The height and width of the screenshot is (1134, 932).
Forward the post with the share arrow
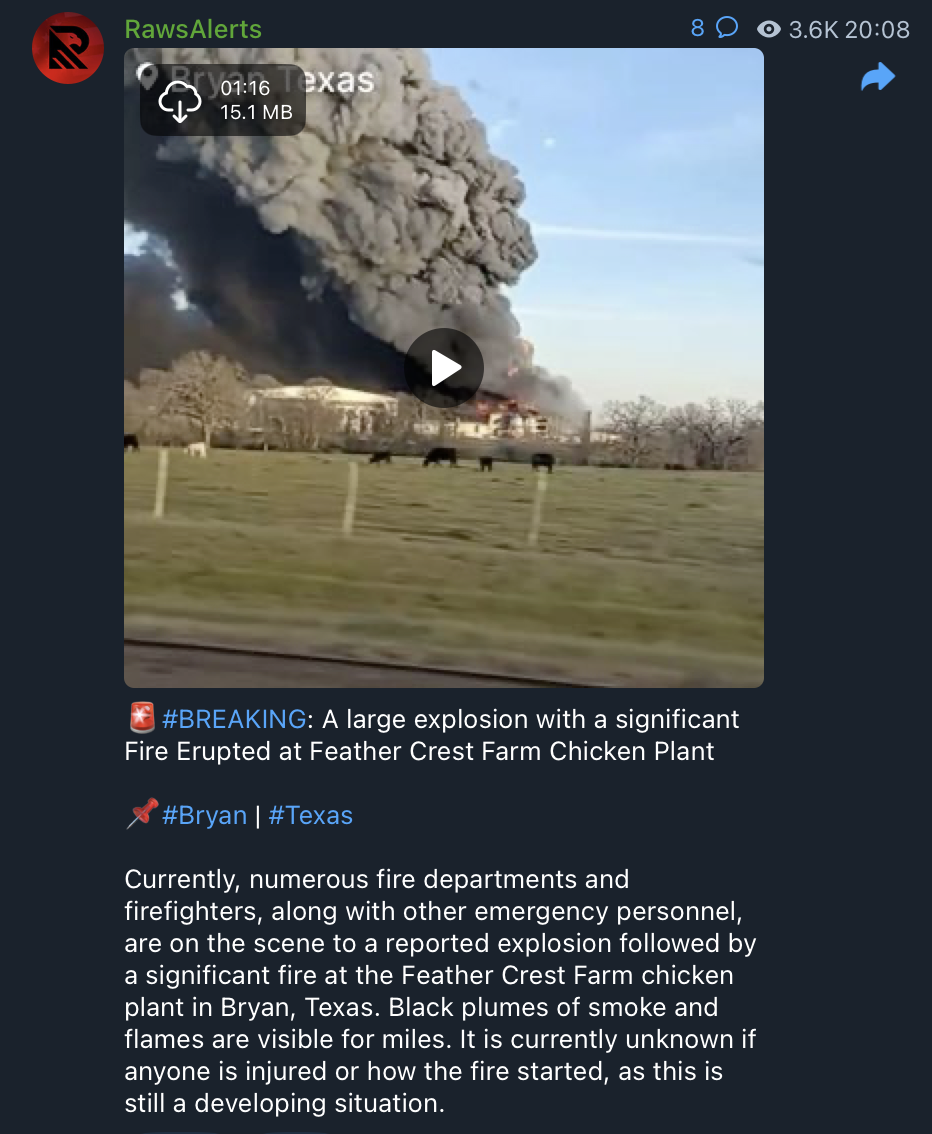click(878, 77)
